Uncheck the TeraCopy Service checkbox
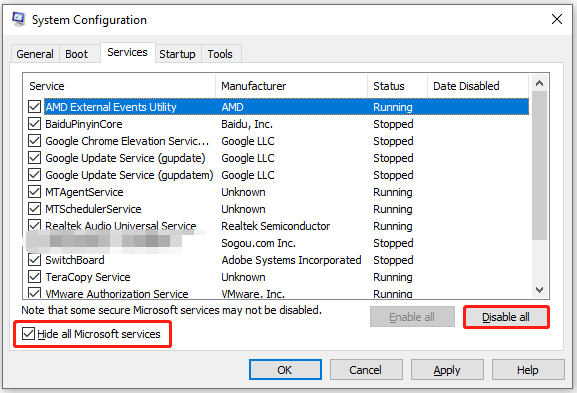The width and height of the screenshot is (577, 393). 35,277
